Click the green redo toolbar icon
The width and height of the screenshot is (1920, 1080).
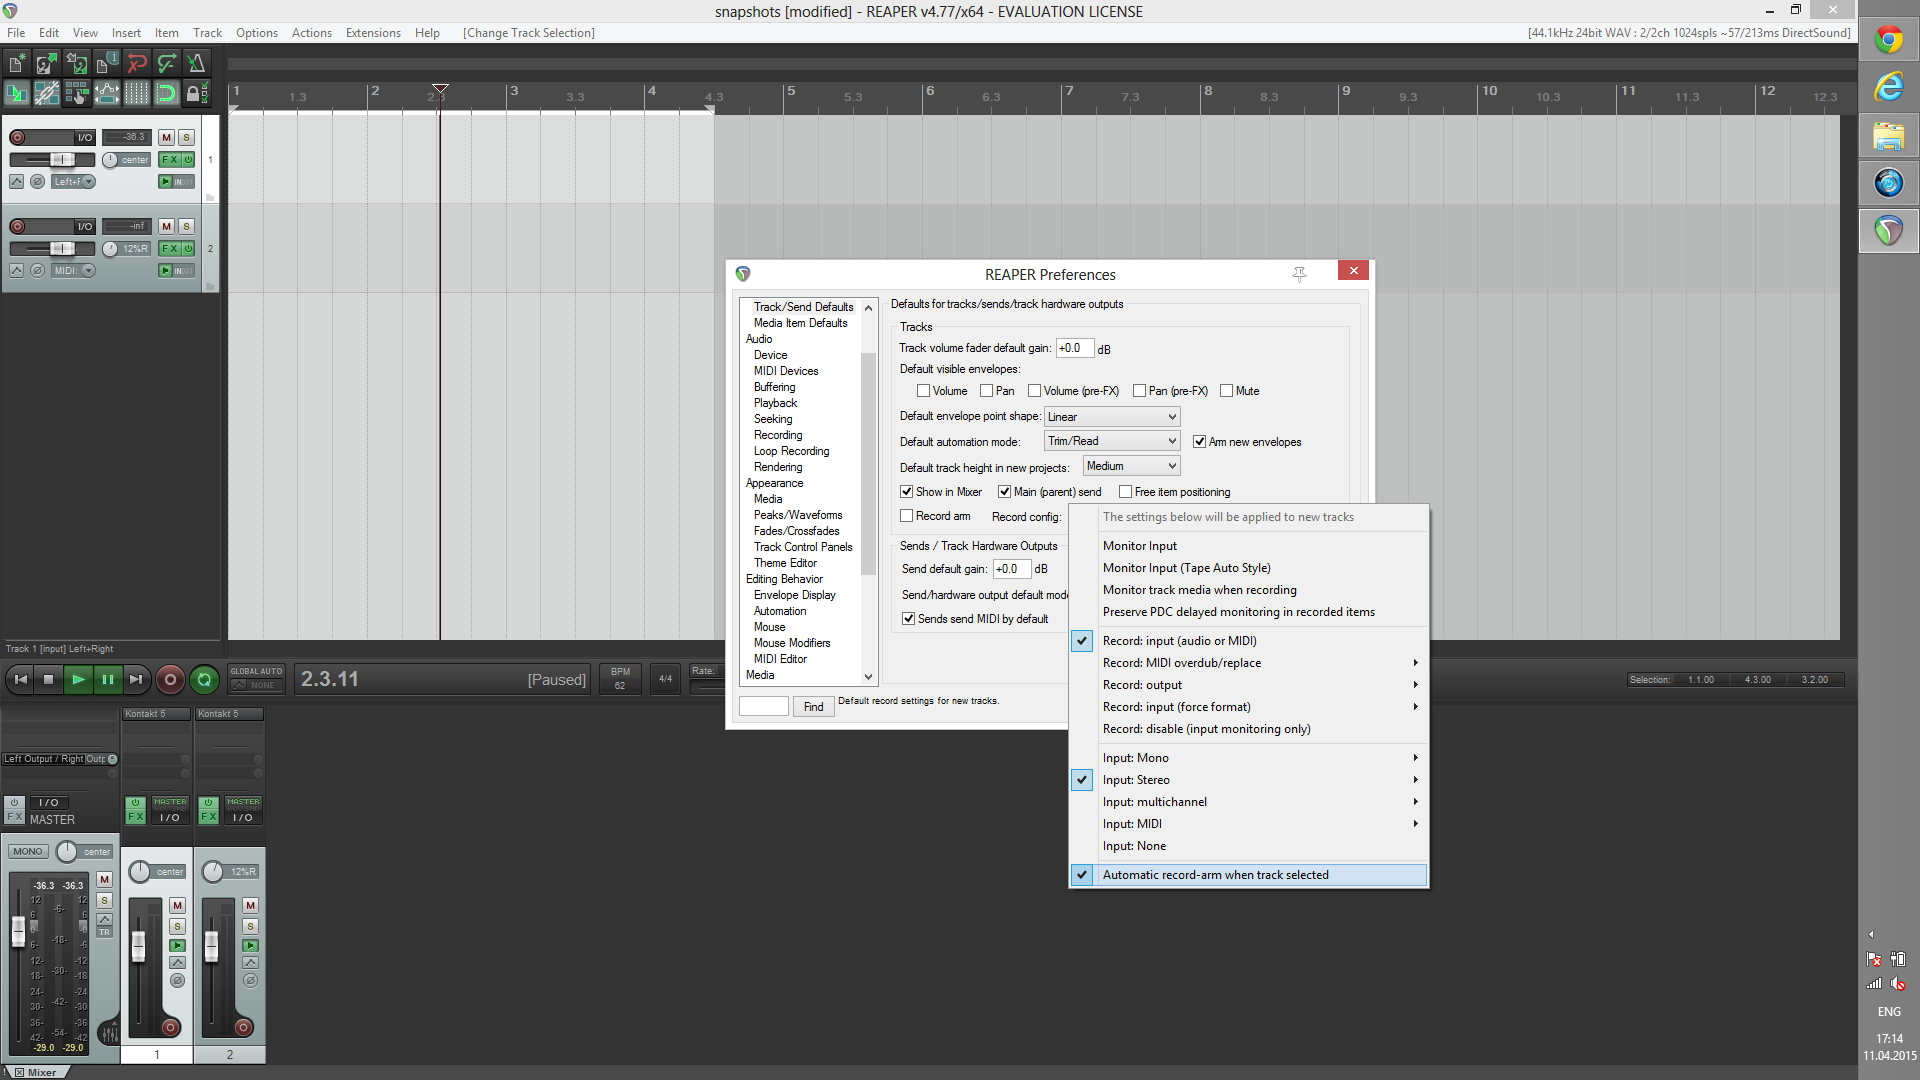point(167,64)
